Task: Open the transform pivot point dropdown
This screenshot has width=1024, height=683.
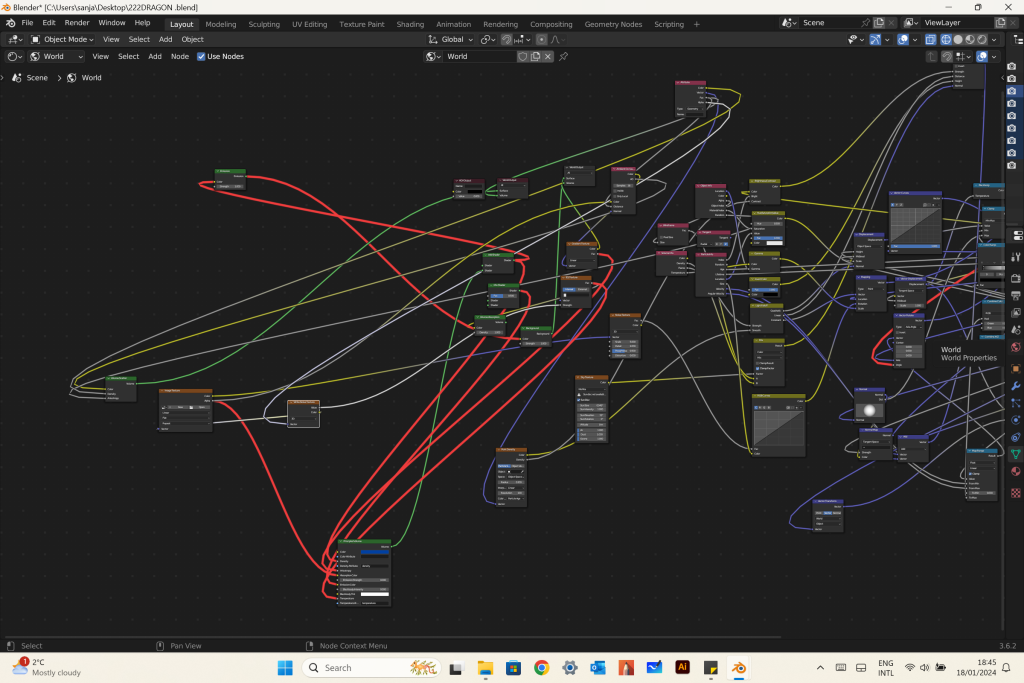Action: pyautogui.click(x=488, y=39)
